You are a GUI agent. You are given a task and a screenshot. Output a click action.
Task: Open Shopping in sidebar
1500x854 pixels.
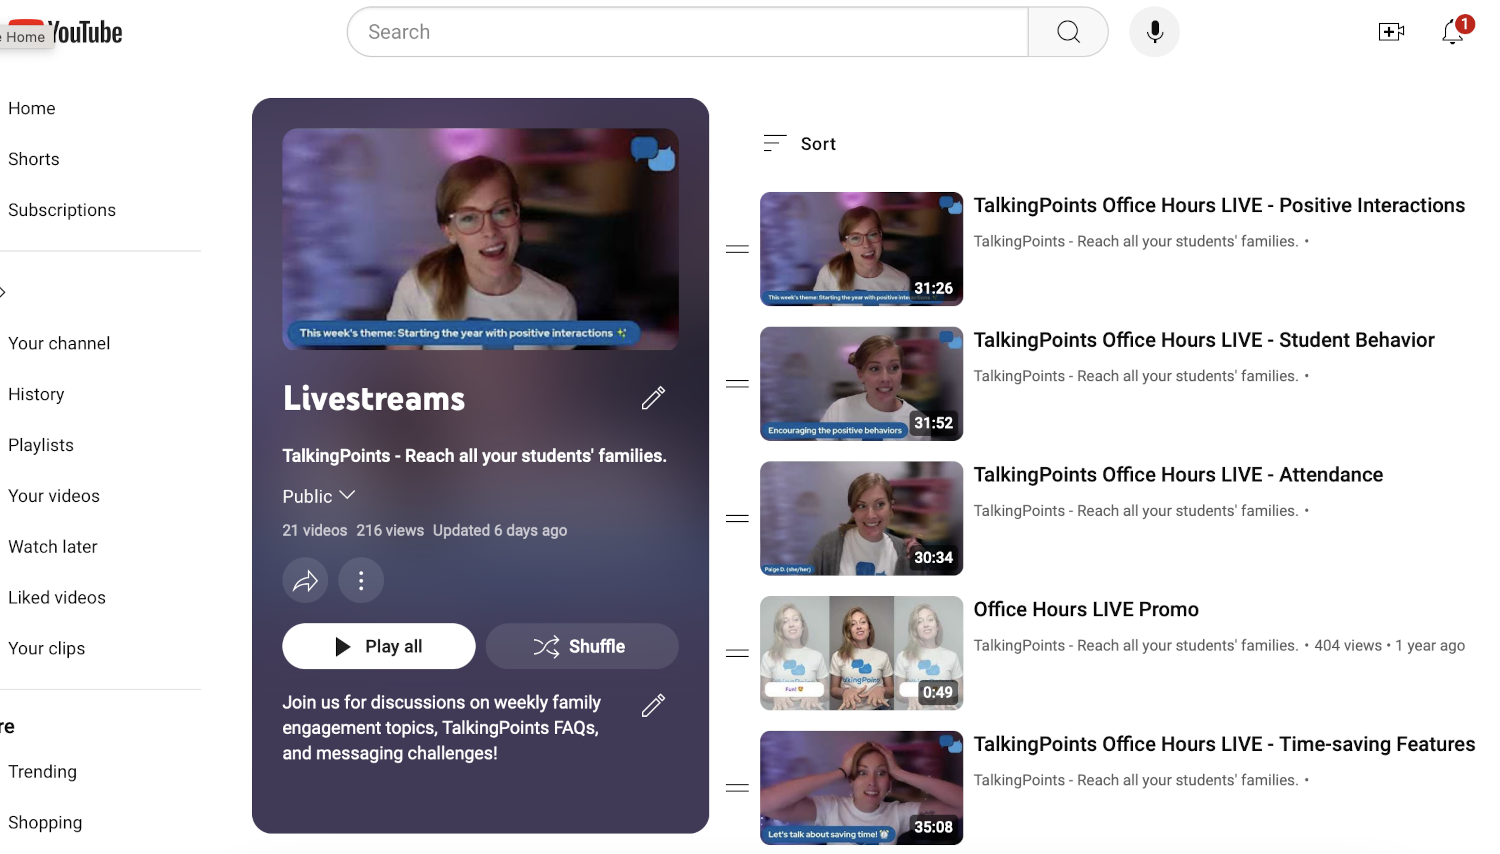(x=45, y=823)
